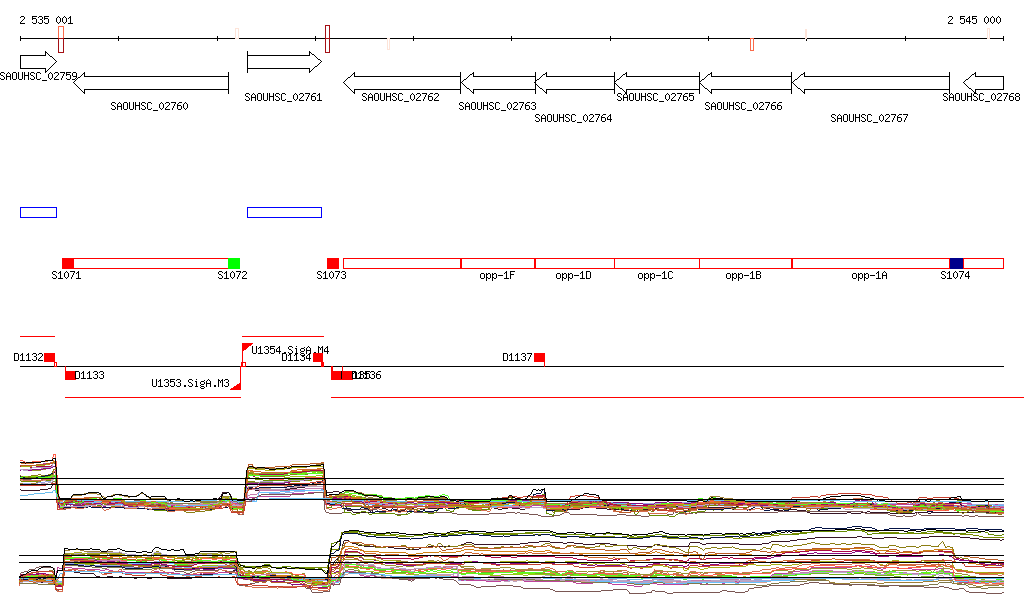Select the SAOUHSC_02762 gene arrow
This screenshot has height=611, width=1024.
(402, 83)
